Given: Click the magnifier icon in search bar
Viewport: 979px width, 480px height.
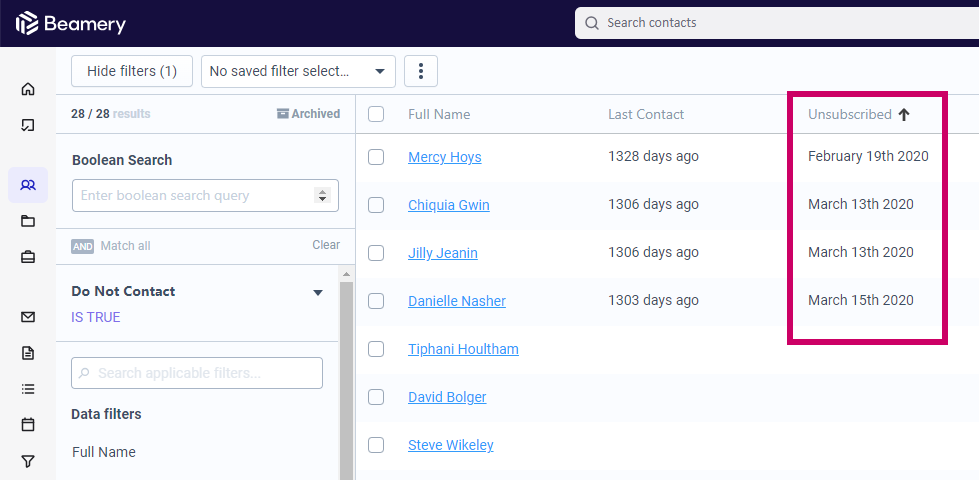Looking at the screenshot, I should (591, 23).
